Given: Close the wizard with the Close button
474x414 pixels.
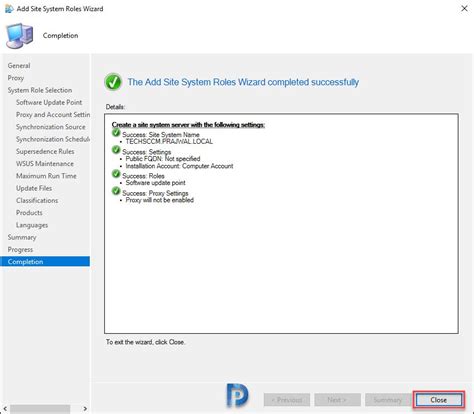Looking at the screenshot, I should coord(438,400).
